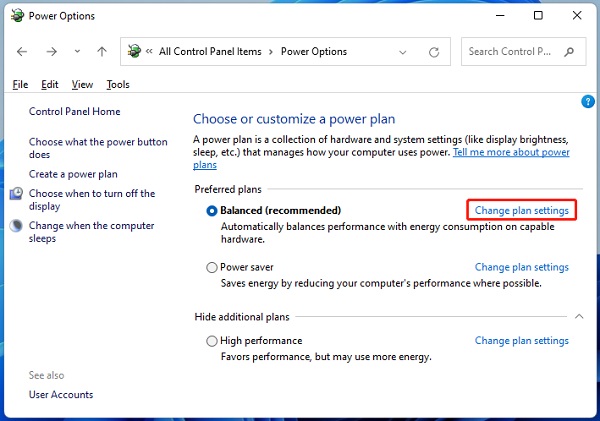This screenshot has width=600, height=421.
Task: Change plan settings for Balanced
Action: [x=522, y=210]
